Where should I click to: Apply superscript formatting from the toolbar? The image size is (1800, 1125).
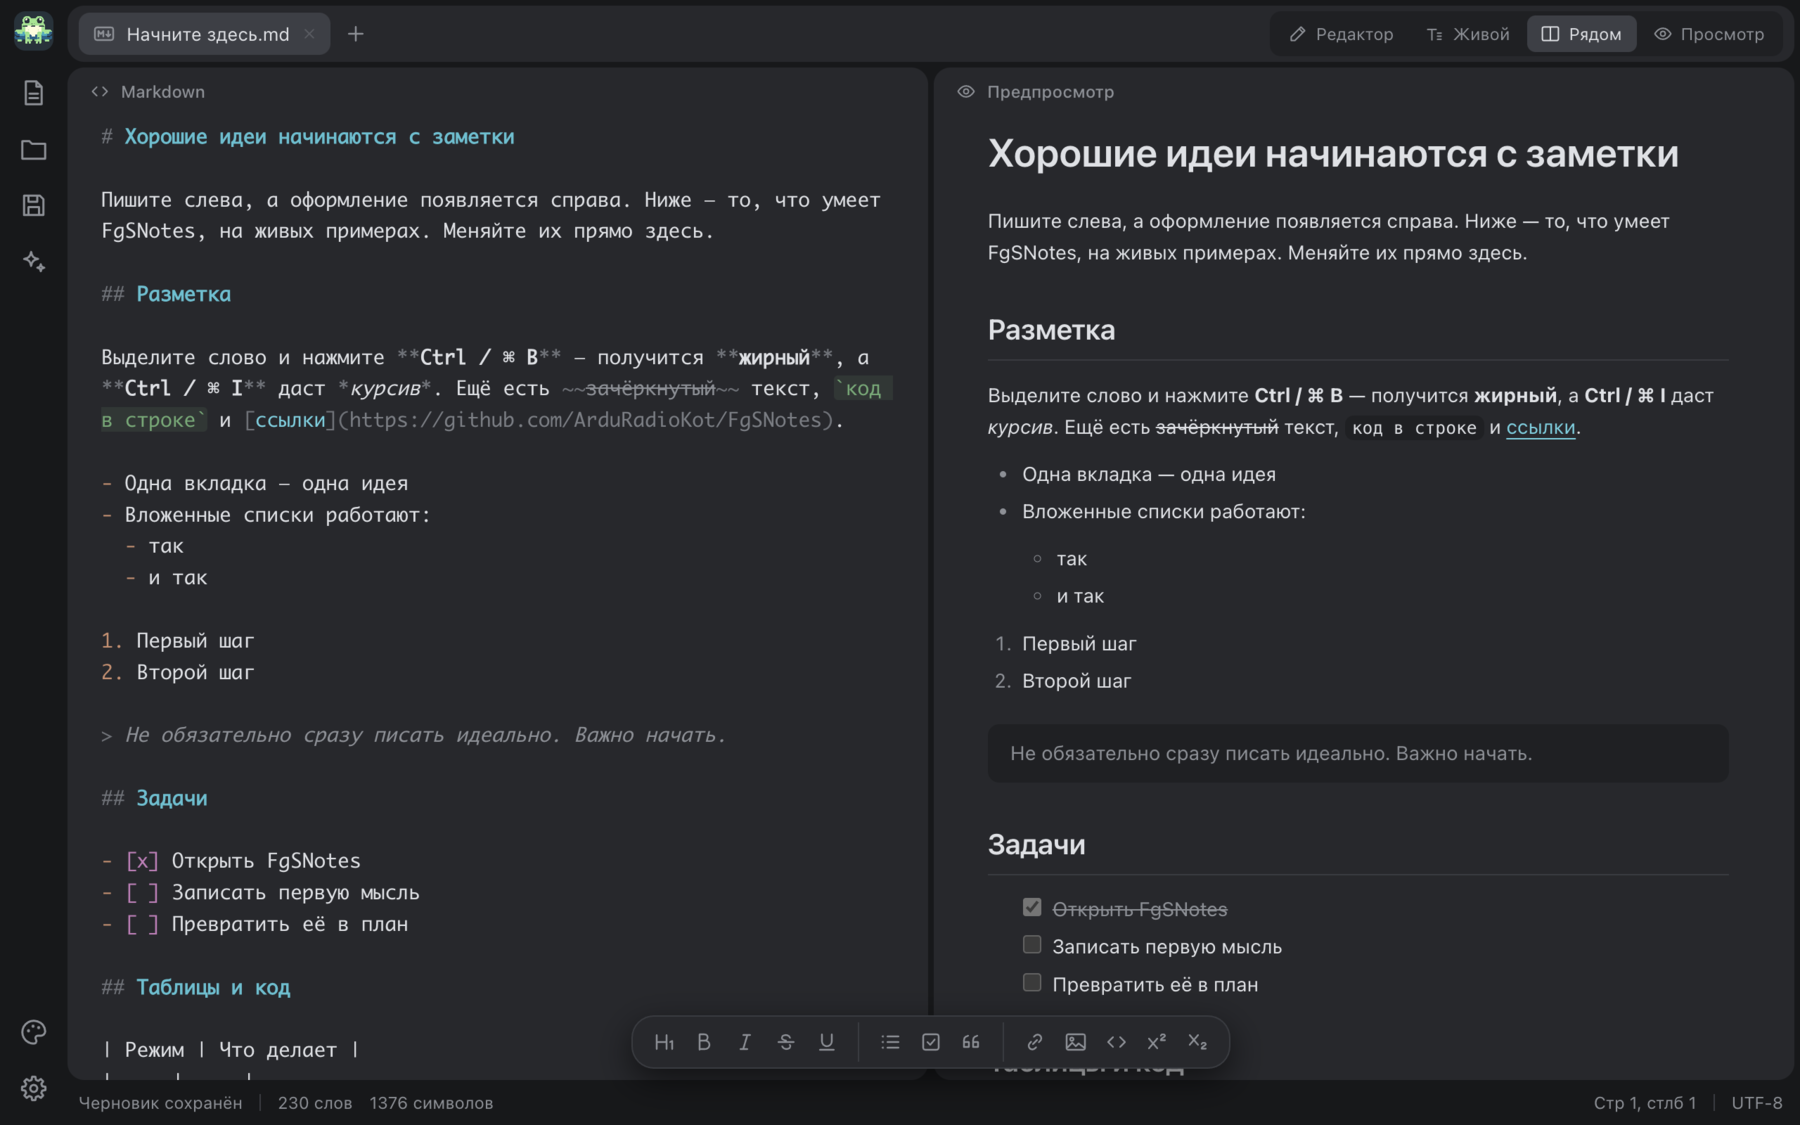tap(1157, 1042)
